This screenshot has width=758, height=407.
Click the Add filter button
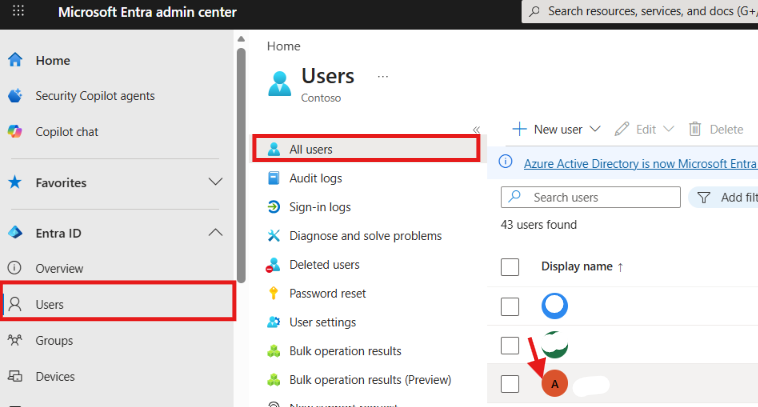pyautogui.click(x=724, y=197)
